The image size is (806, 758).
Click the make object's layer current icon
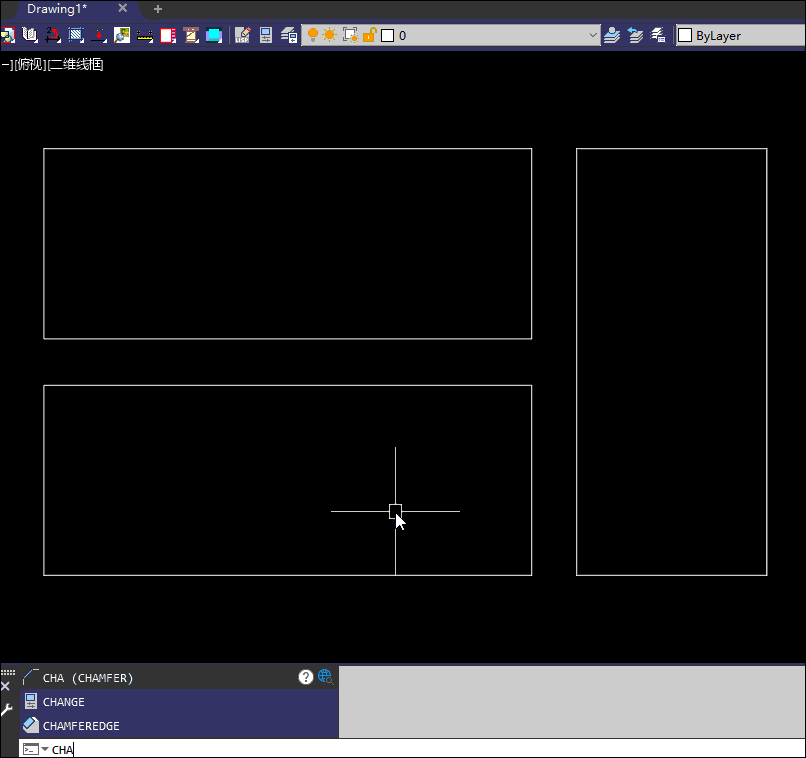tap(612, 35)
